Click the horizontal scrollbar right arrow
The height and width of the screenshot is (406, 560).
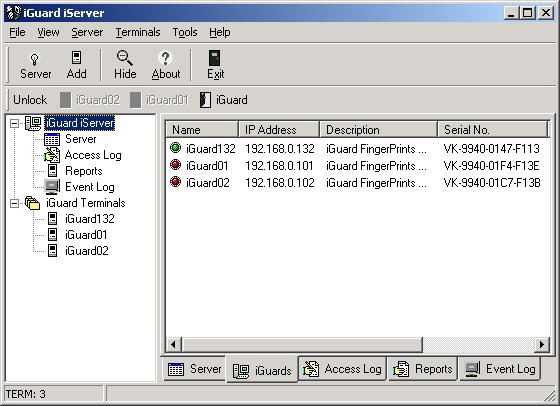point(542,345)
